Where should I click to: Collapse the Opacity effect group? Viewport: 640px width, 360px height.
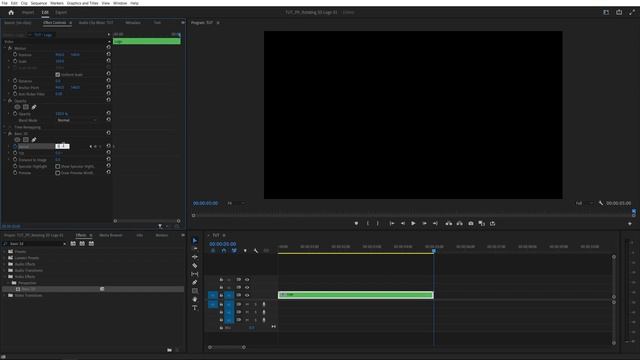click(x=5, y=100)
